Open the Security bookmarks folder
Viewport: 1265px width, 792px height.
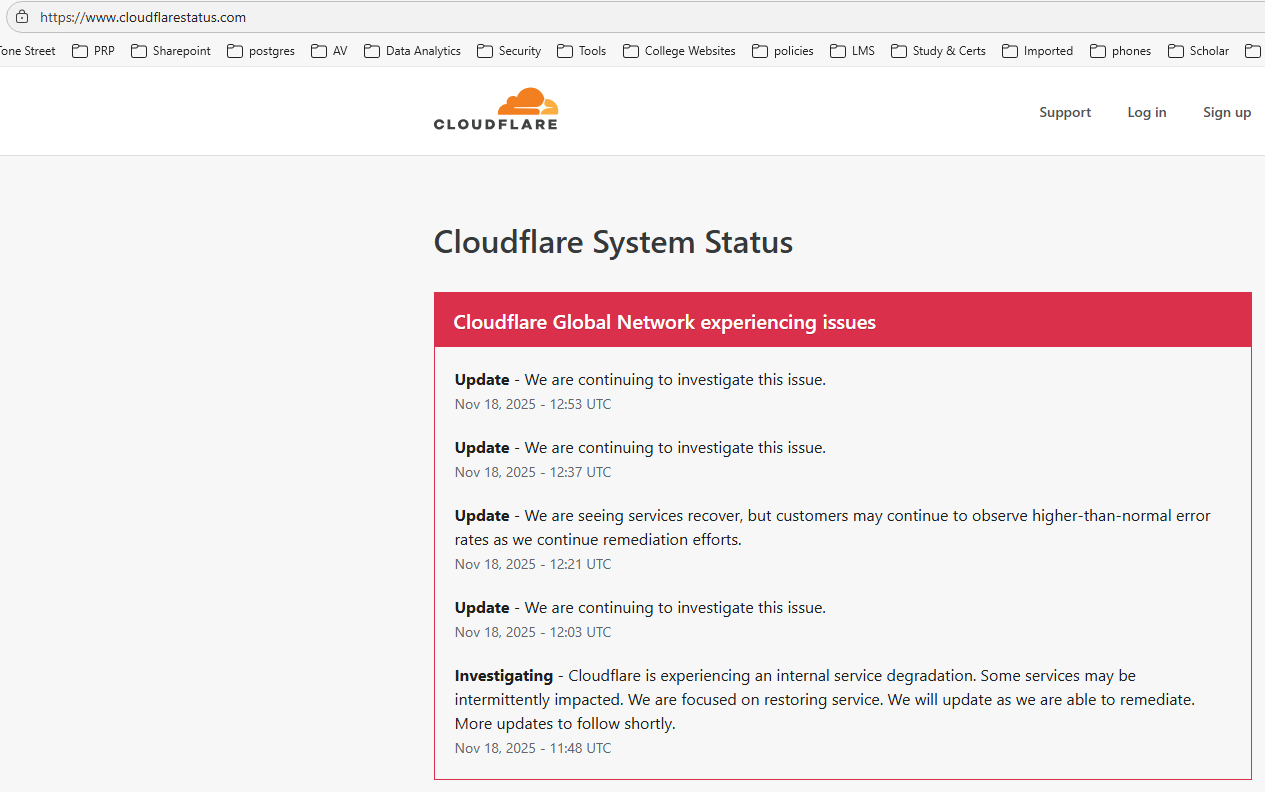tap(509, 51)
